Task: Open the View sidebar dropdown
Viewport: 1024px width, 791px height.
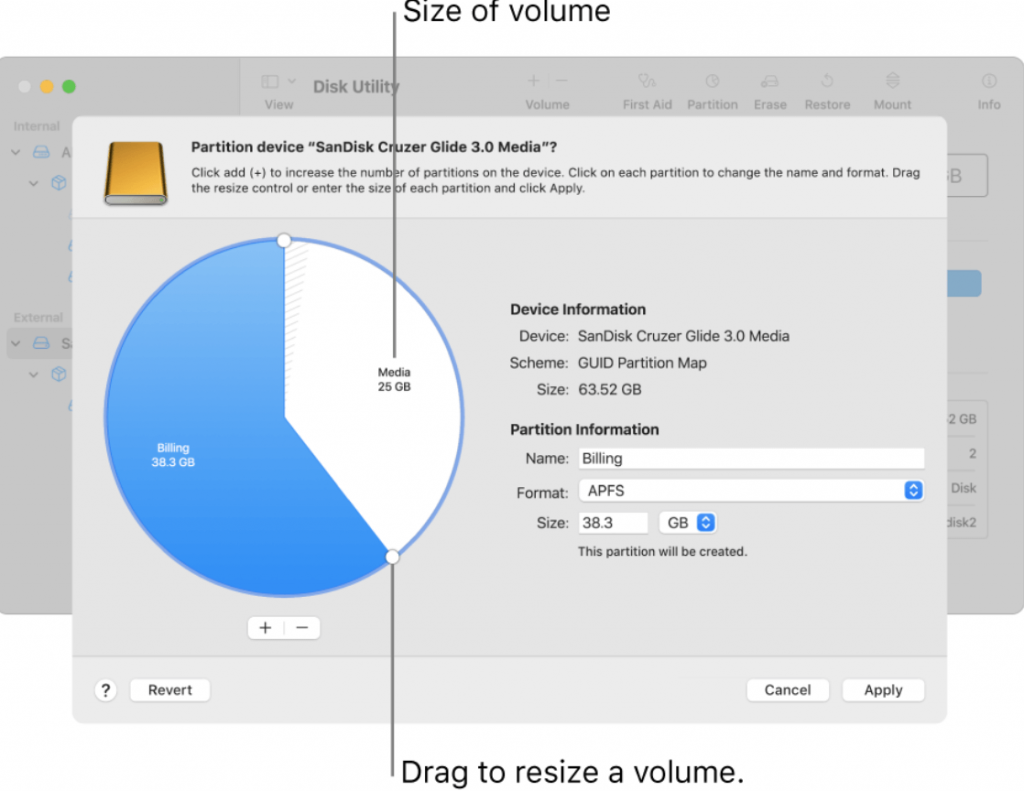Action: (278, 82)
